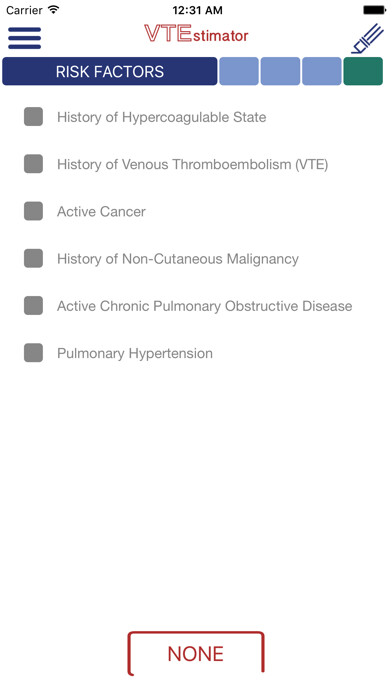The width and height of the screenshot is (392, 696).
Task: Select History of Non-Cutaneous Malignancy checkbox
Action: [33, 258]
